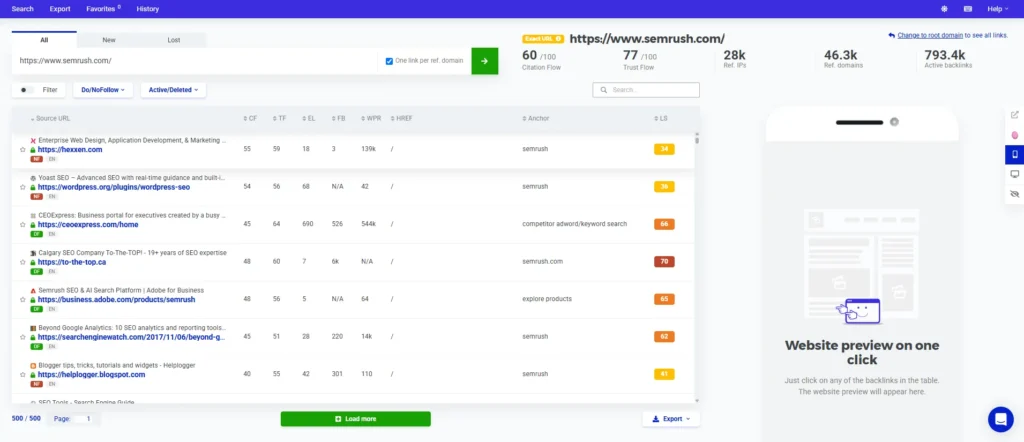Open https://helplogger.blogspot.com link
Image resolution: width=1024 pixels, height=442 pixels.
(x=91, y=375)
